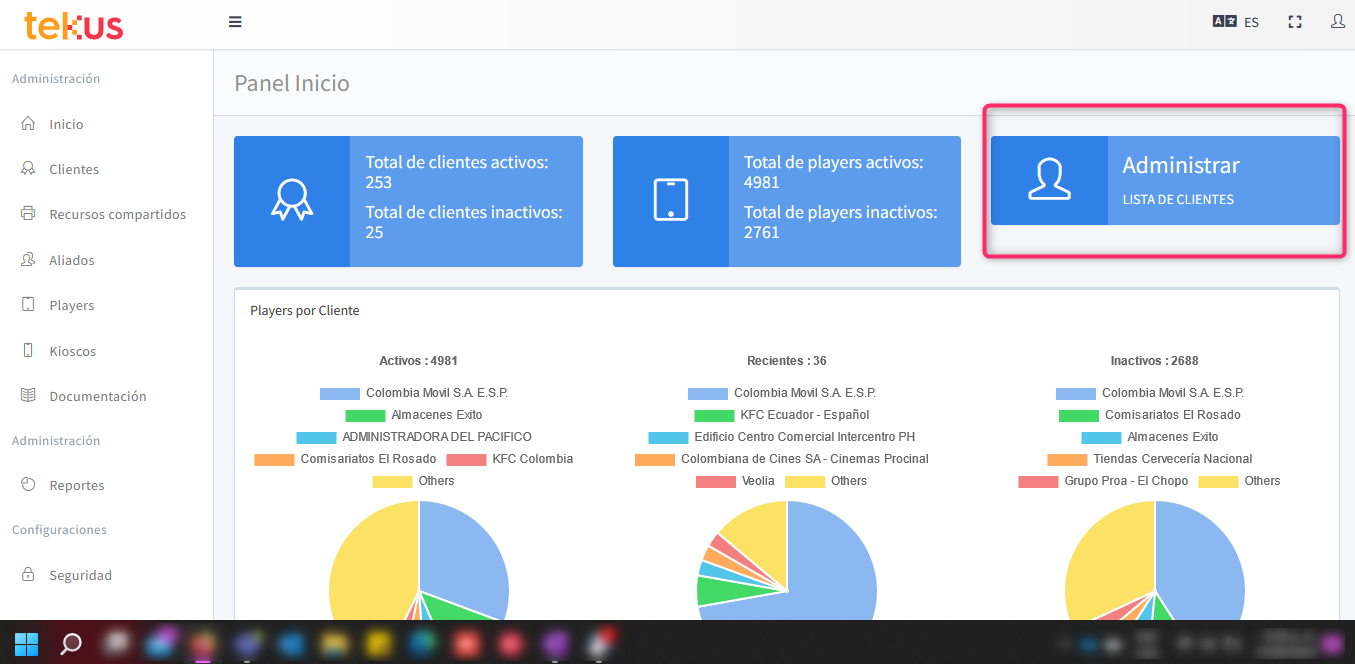
Task: Enter fullscreen mode via expand icon
Action: 1295,22
